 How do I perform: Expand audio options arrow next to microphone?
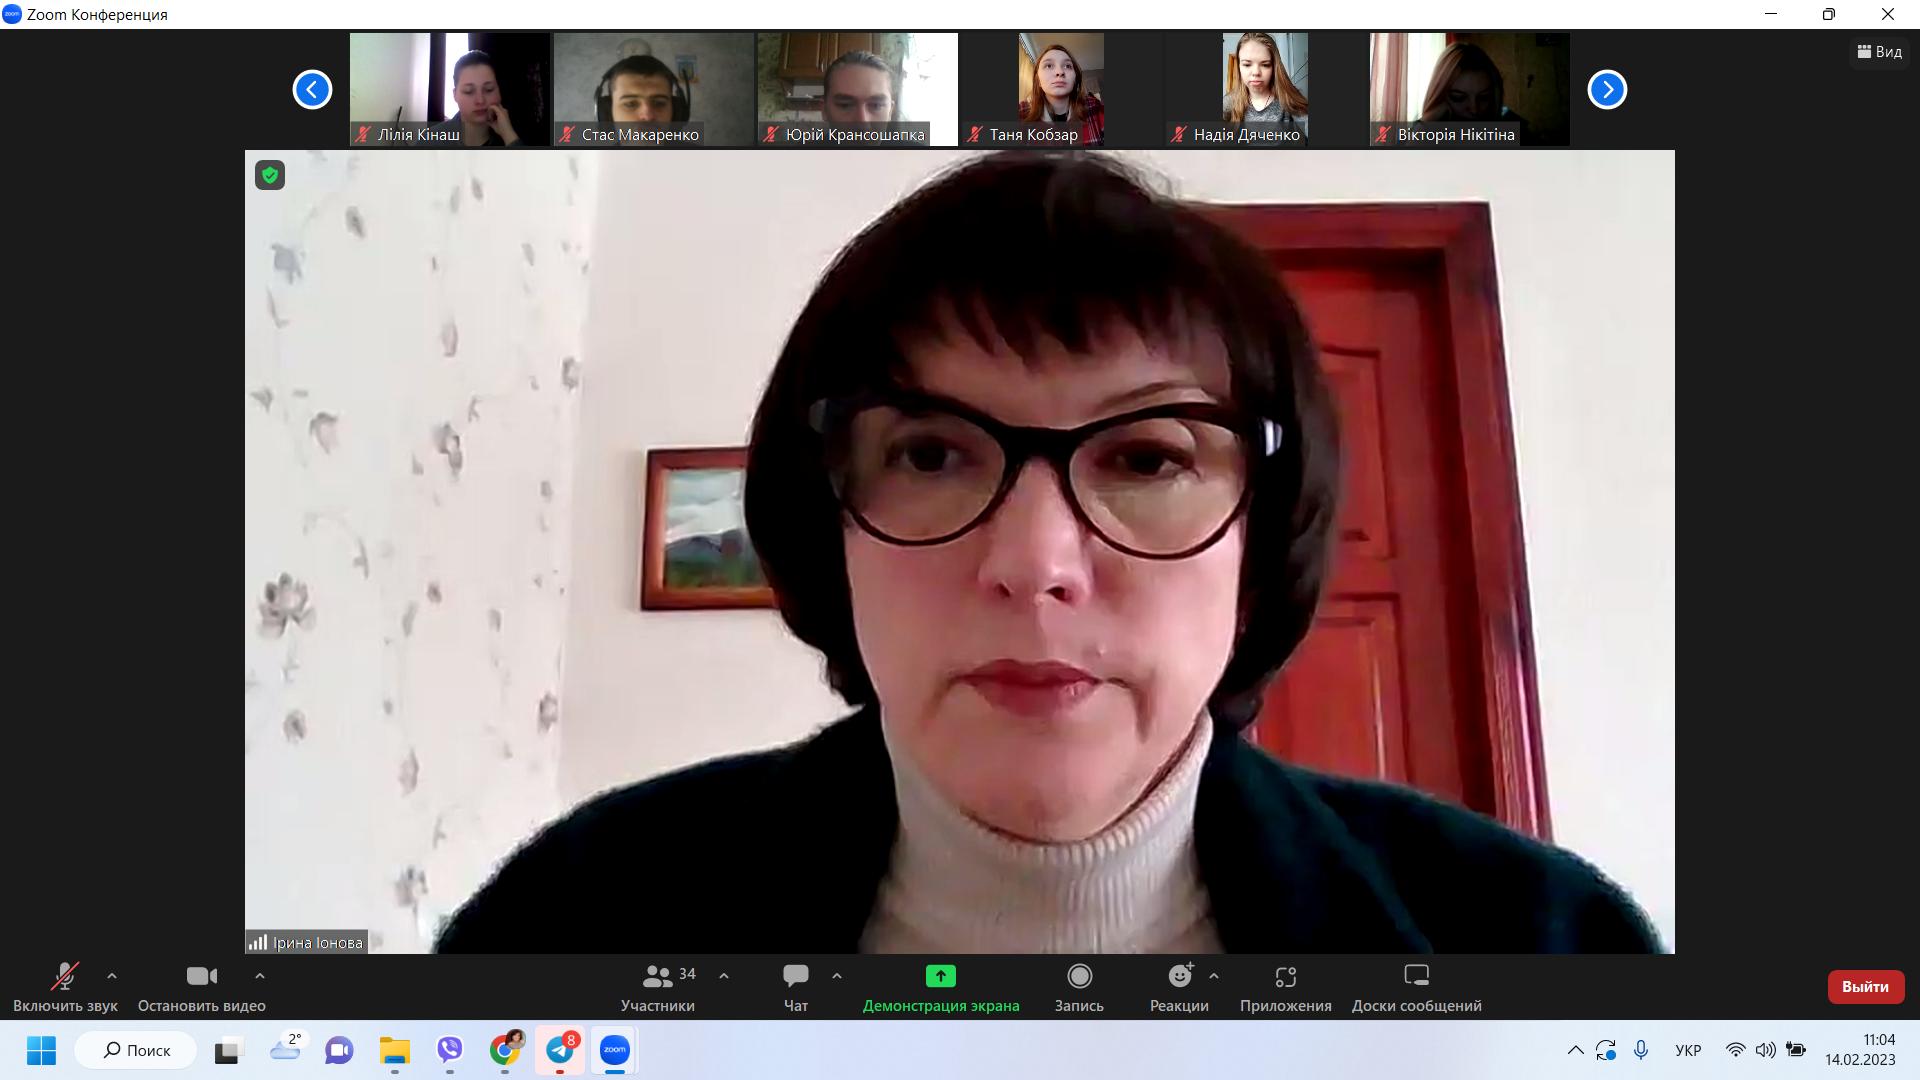click(112, 975)
